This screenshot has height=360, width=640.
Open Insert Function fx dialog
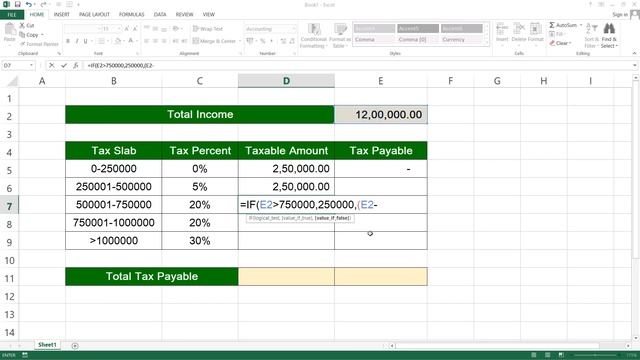coord(76,65)
